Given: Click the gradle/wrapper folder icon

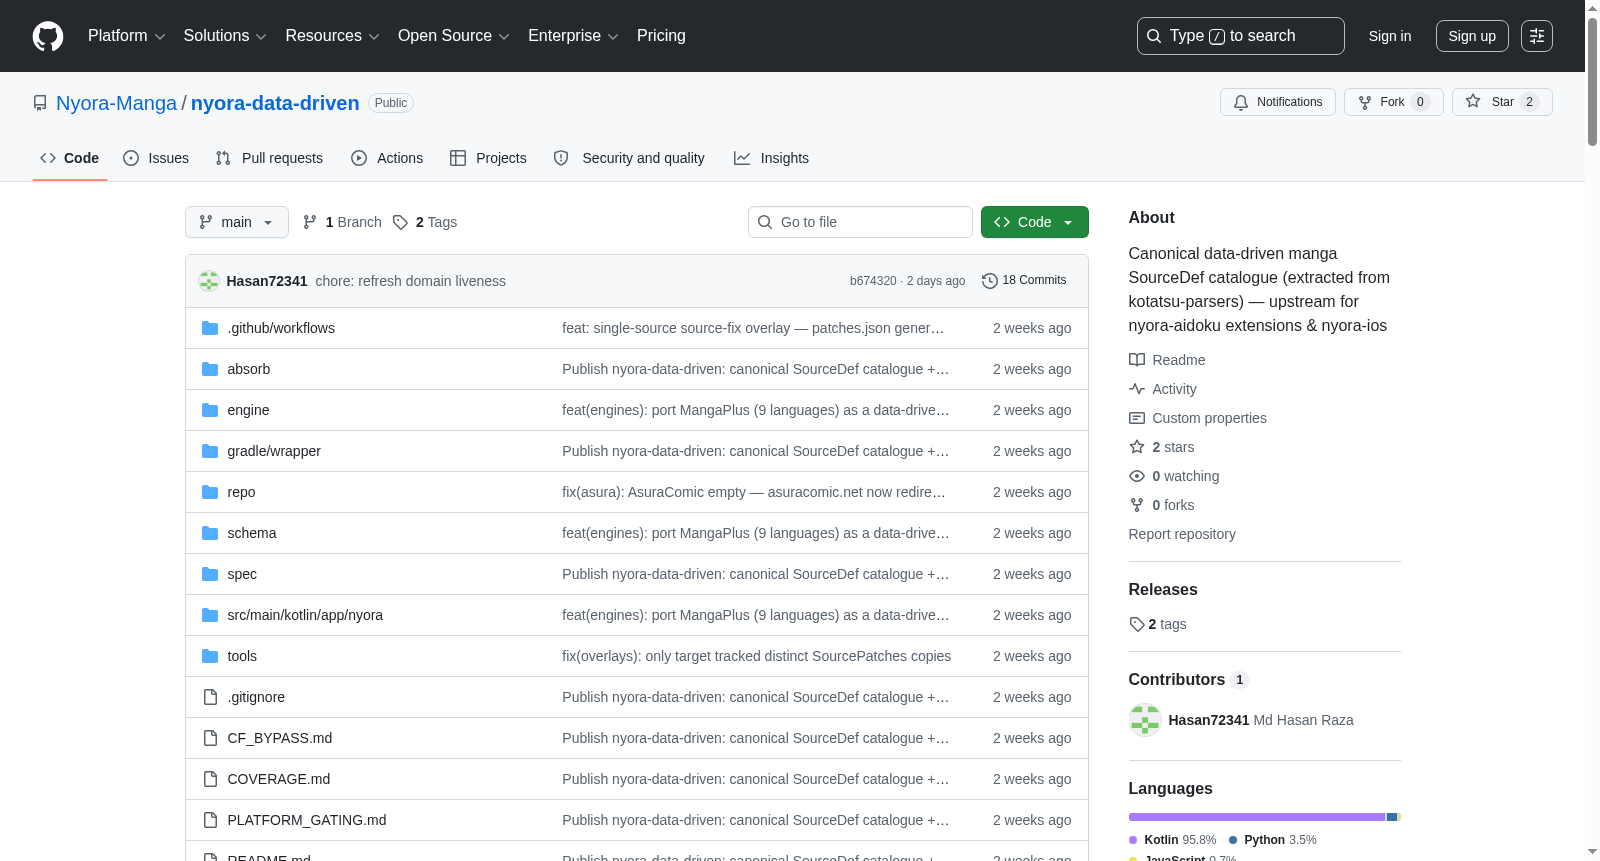Looking at the screenshot, I should click(210, 451).
